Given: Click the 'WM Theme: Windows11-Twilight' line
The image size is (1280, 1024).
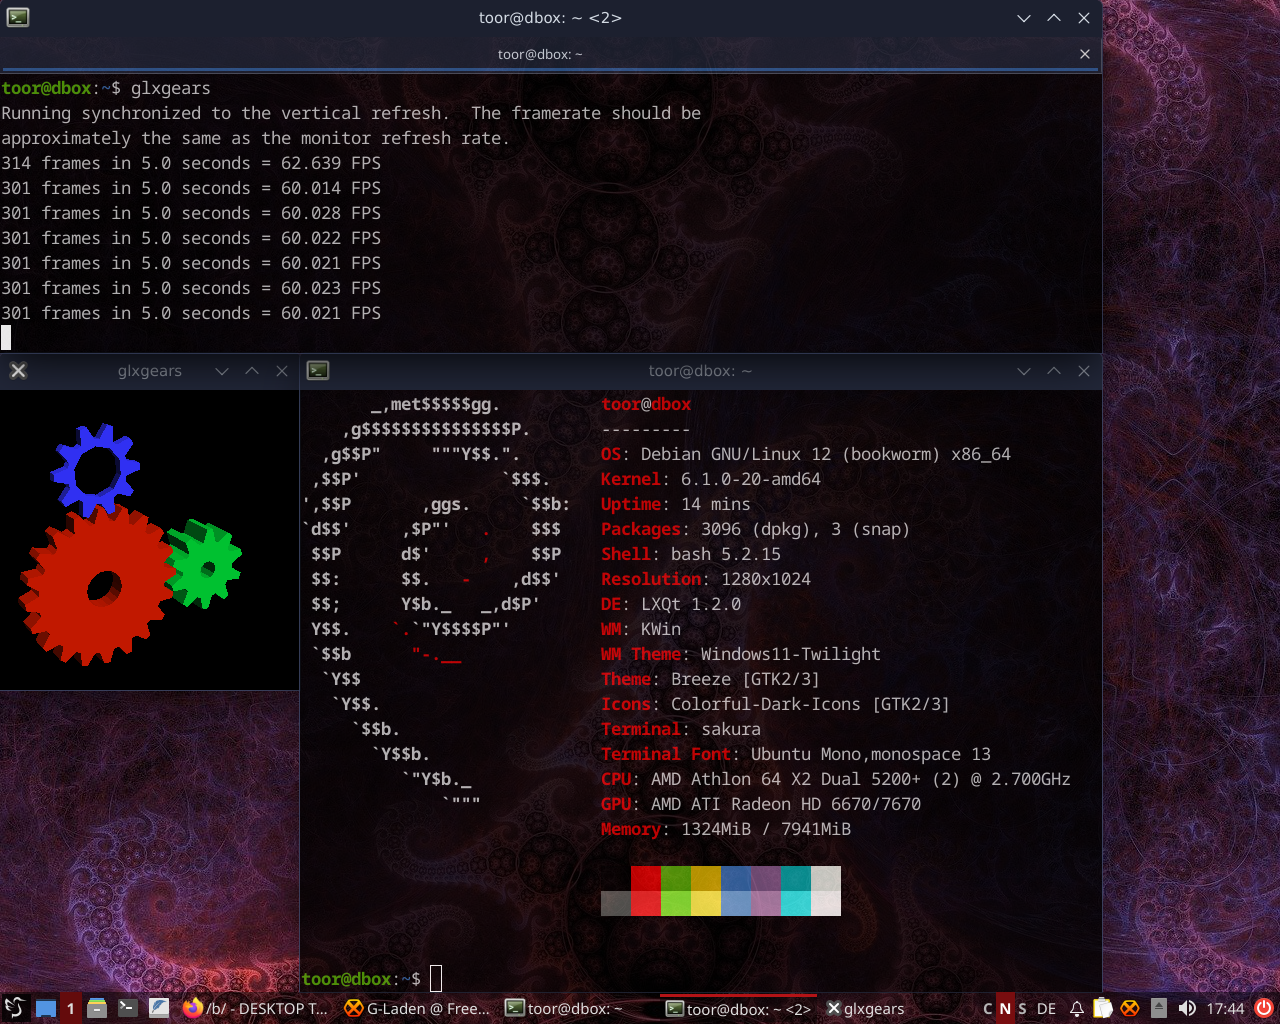Looking at the screenshot, I should pyautogui.click(x=741, y=654).
